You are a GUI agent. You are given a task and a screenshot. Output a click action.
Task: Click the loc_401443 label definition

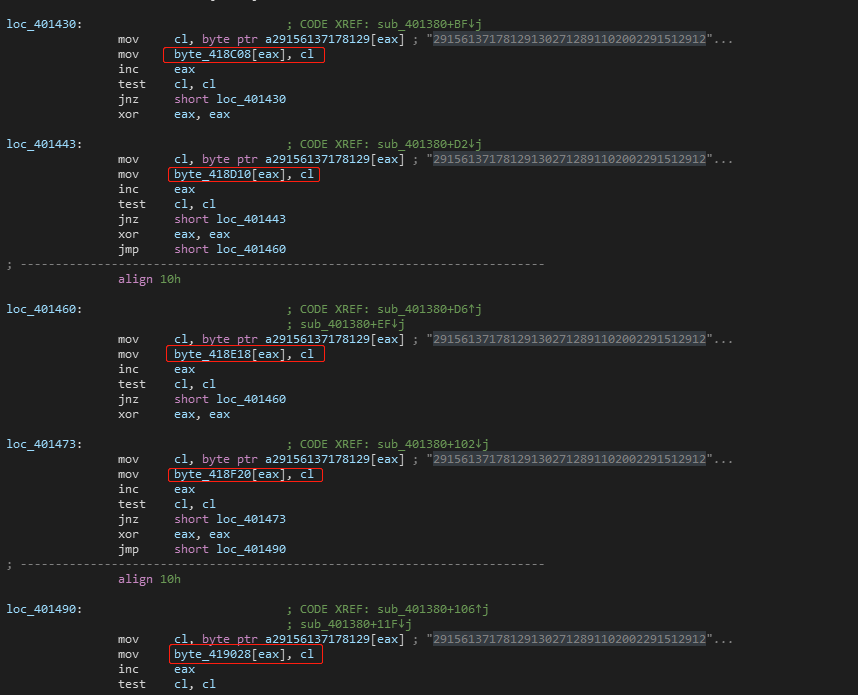click(x=44, y=143)
